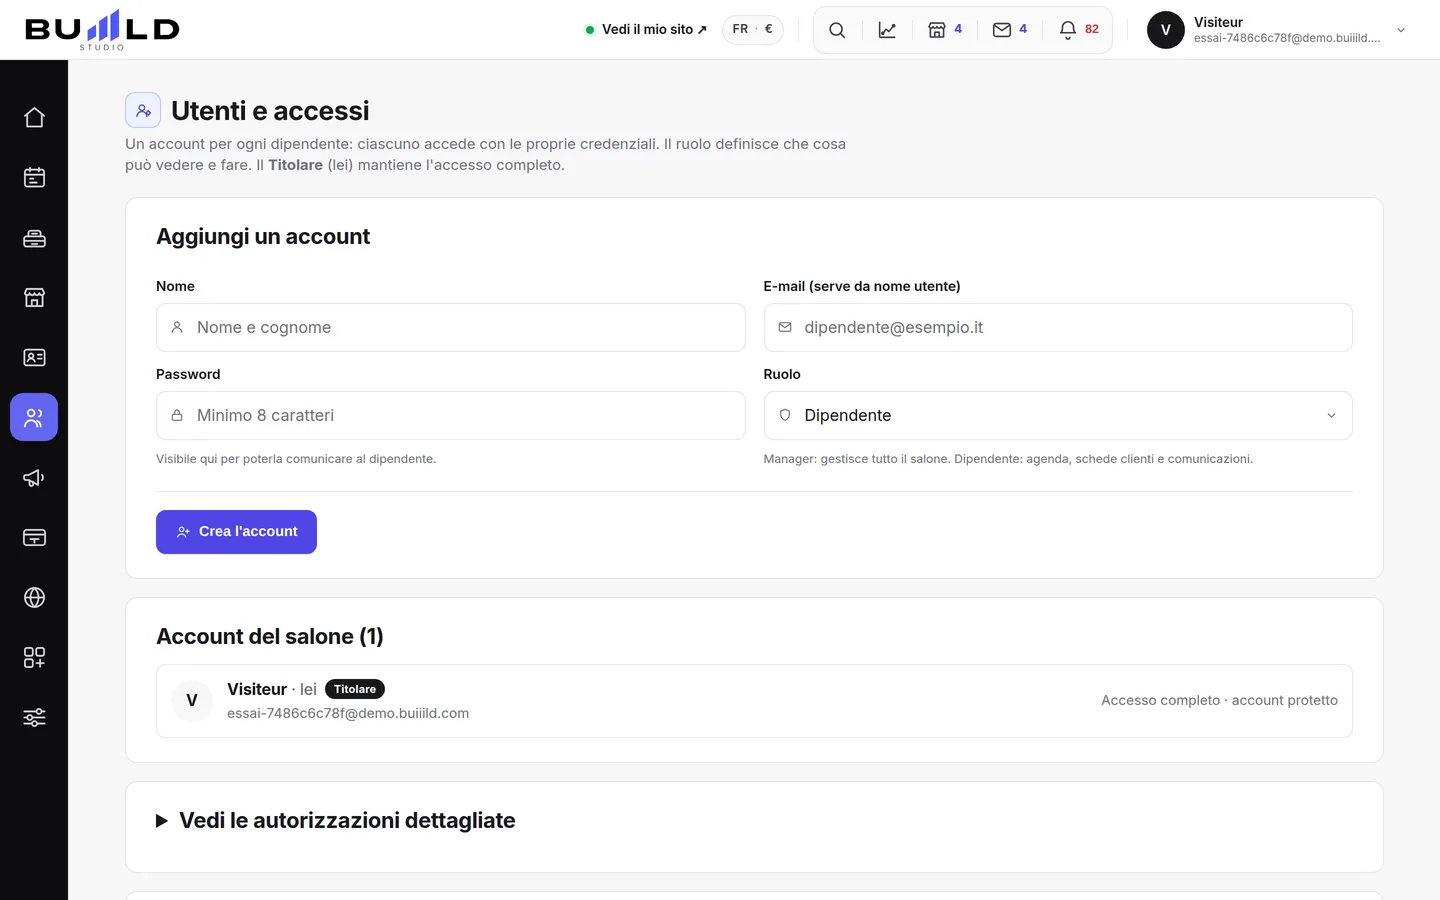The image size is (1440, 900).
Task: Open the home icon in sidebar
Action: coord(34,117)
